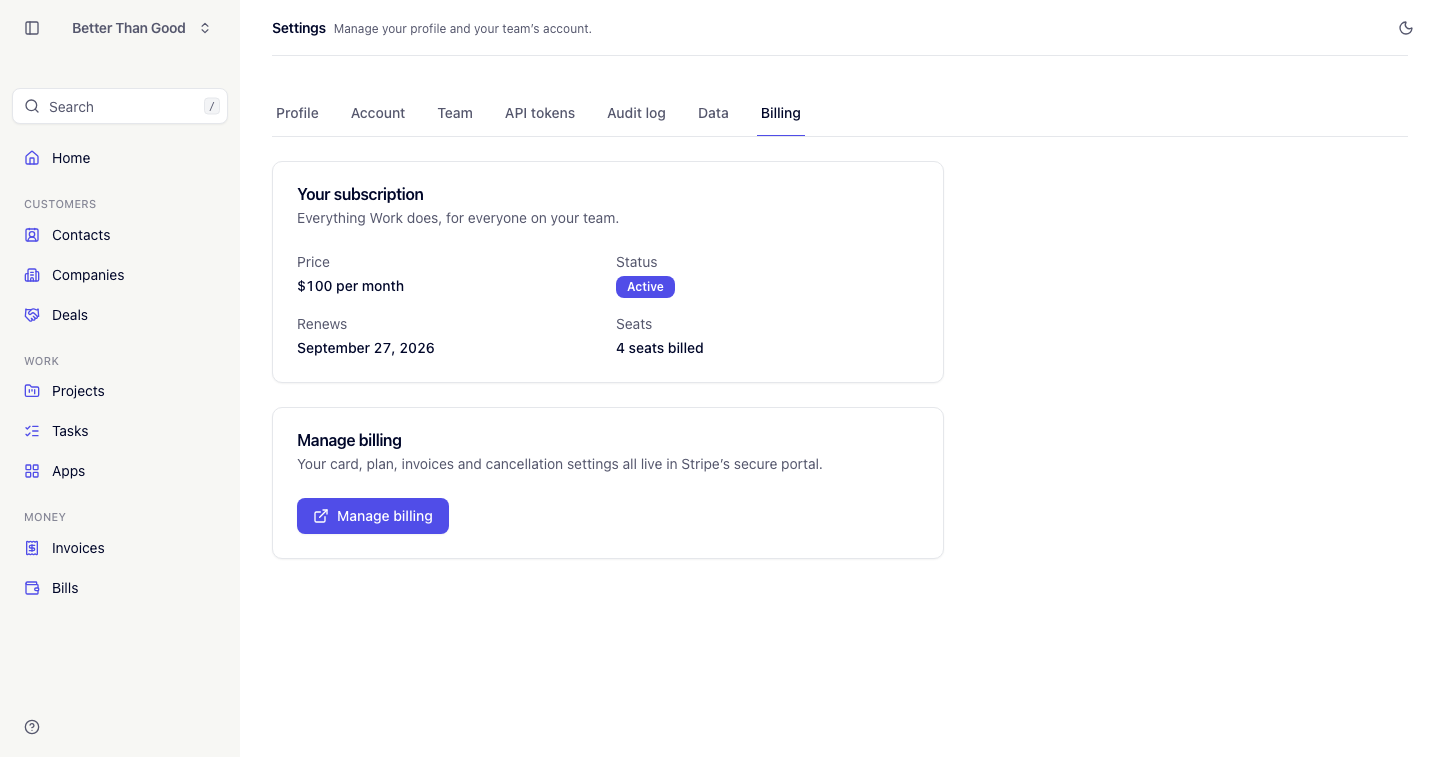Open the API tokens tab
The image size is (1440, 757).
tap(540, 113)
